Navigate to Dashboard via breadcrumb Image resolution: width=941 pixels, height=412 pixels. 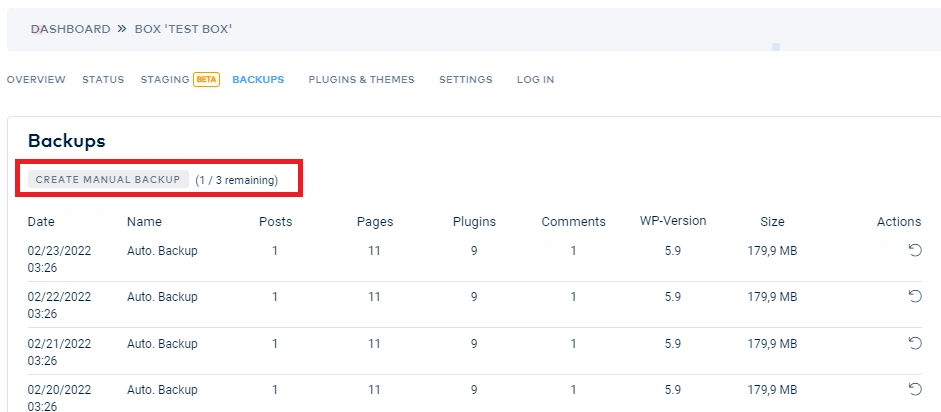70,29
